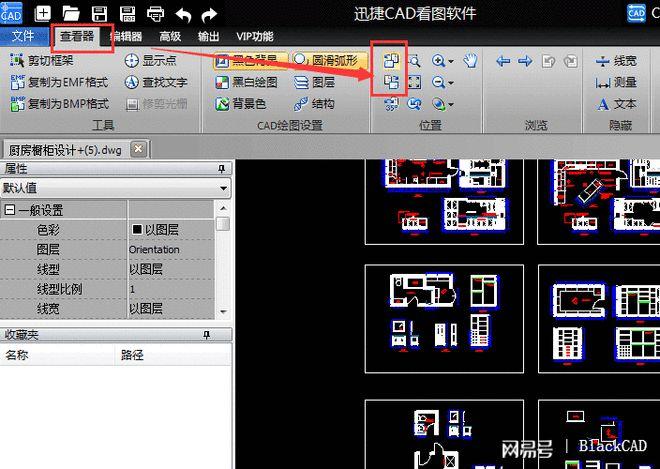Toggle 文本 text visibility

[x=616, y=104]
